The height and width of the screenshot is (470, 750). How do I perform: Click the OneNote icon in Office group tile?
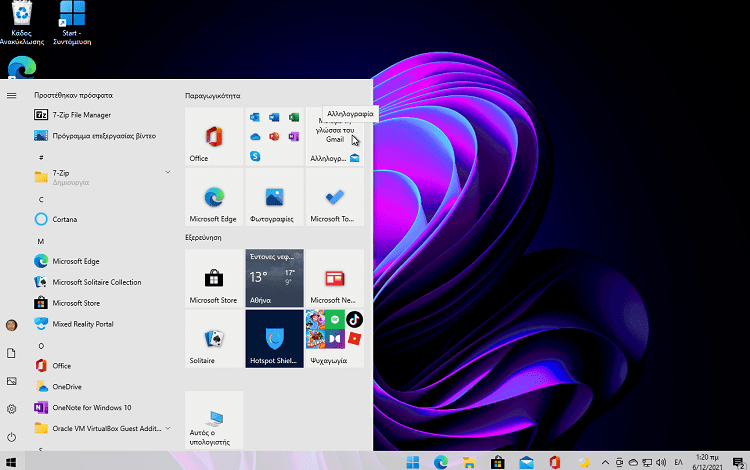point(294,137)
